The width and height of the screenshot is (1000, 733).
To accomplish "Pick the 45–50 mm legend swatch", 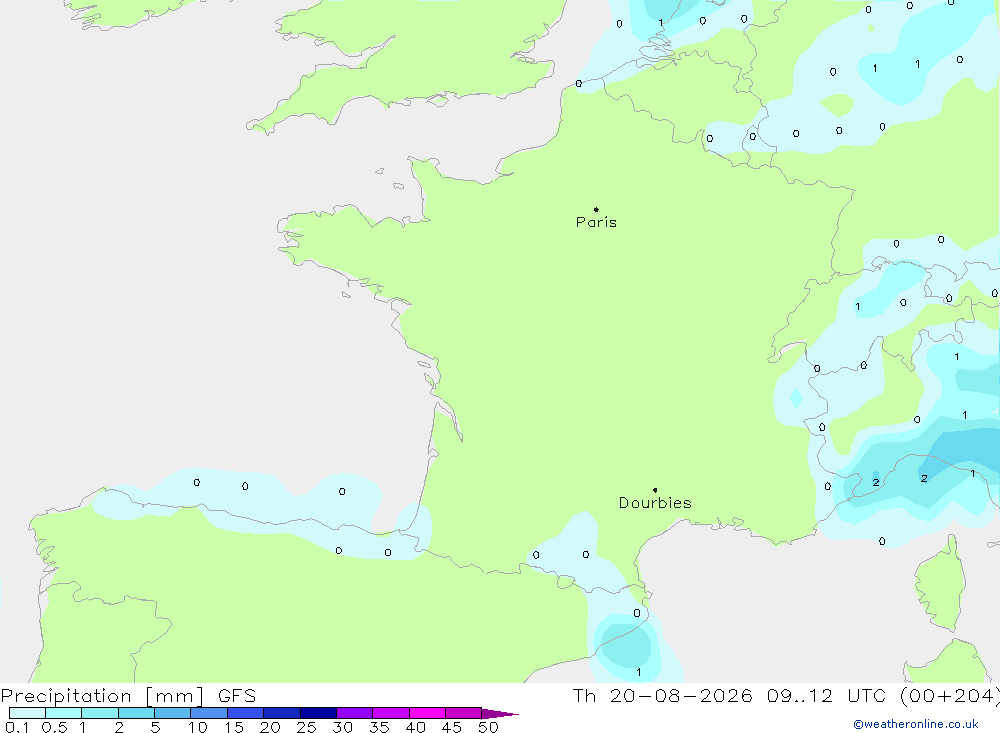I will pyautogui.click(x=464, y=713).
